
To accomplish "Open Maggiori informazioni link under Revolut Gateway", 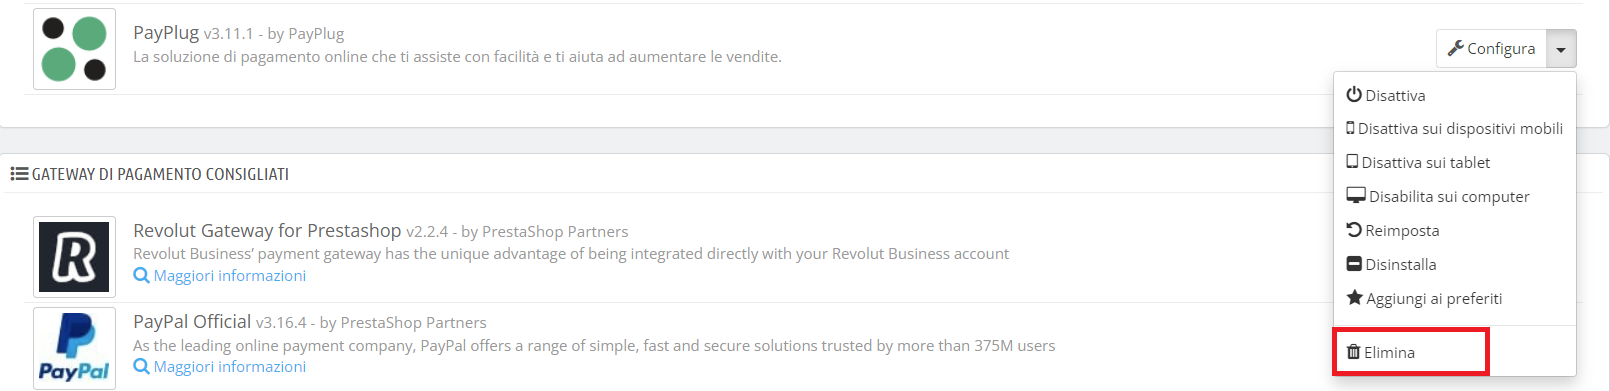I will 230,275.
